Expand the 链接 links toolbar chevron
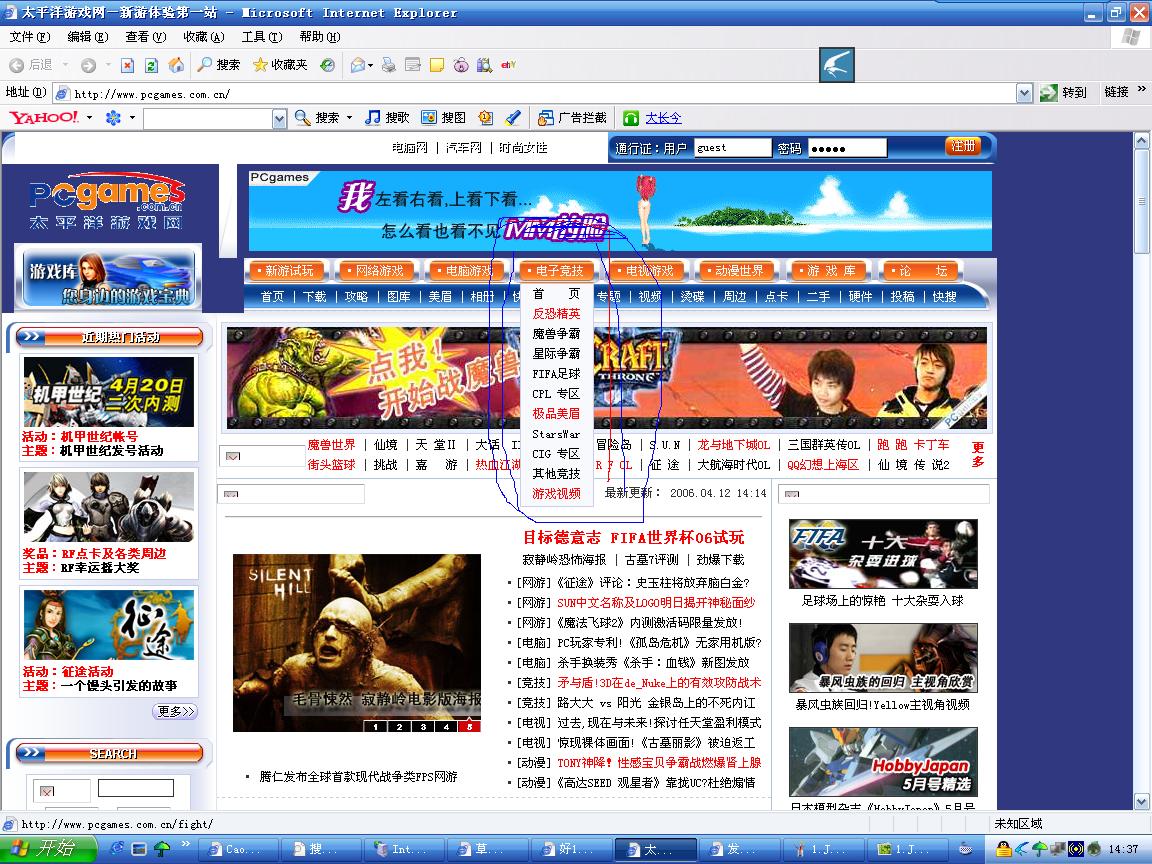 pyautogui.click(x=1142, y=90)
